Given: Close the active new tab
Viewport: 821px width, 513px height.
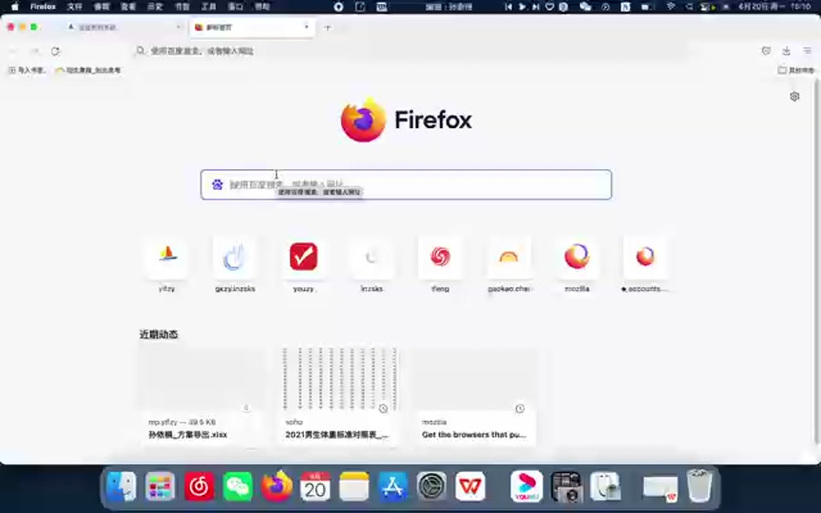Looking at the screenshot, I should pos(307,27).
